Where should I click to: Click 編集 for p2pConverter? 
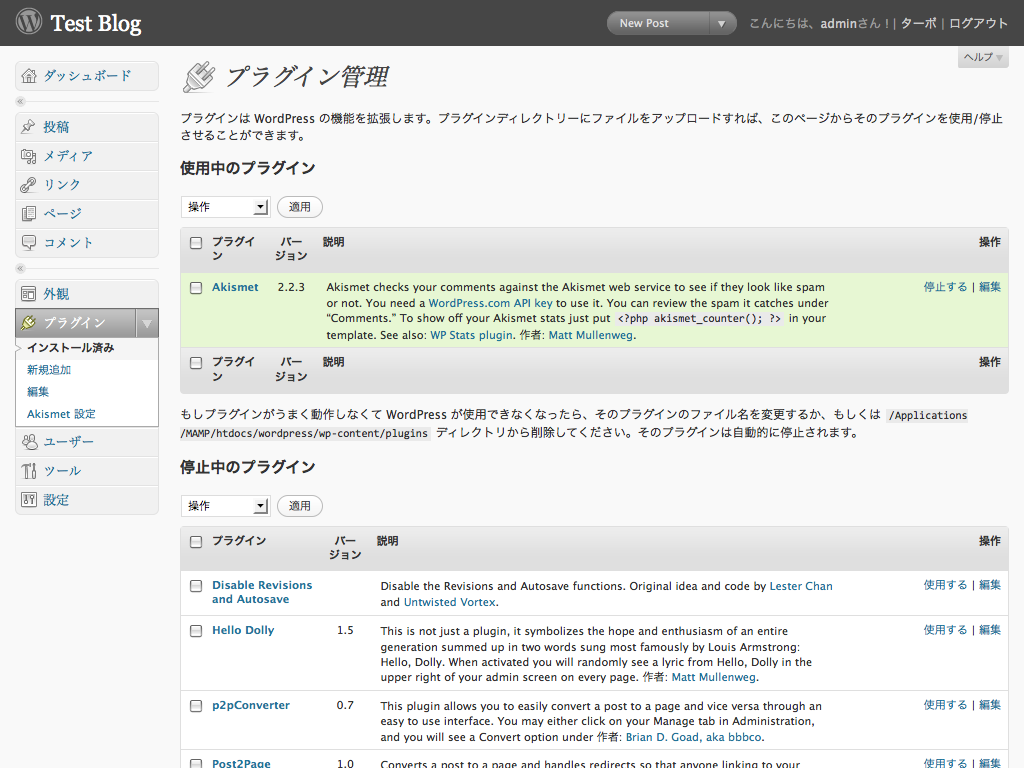[x=989, y=705]
